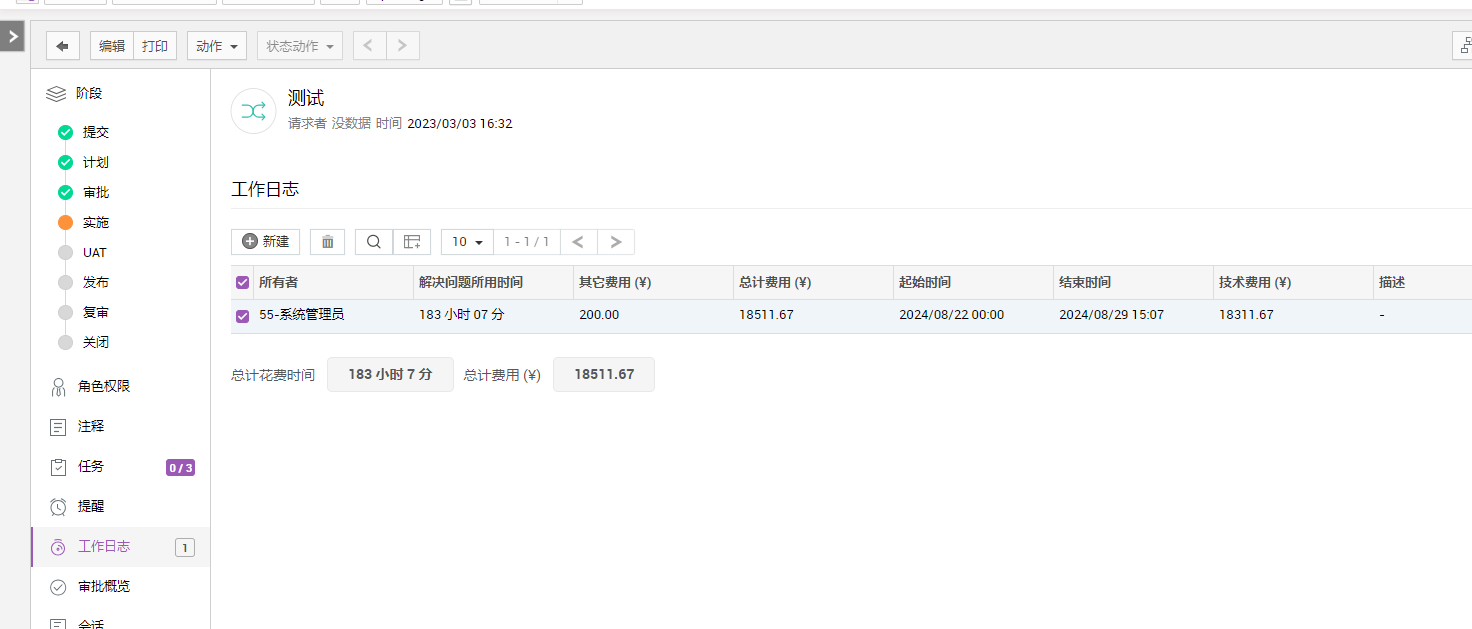Open the column chooser table icon
Screen dimensions: 1472x629
[x=411, y=242]
